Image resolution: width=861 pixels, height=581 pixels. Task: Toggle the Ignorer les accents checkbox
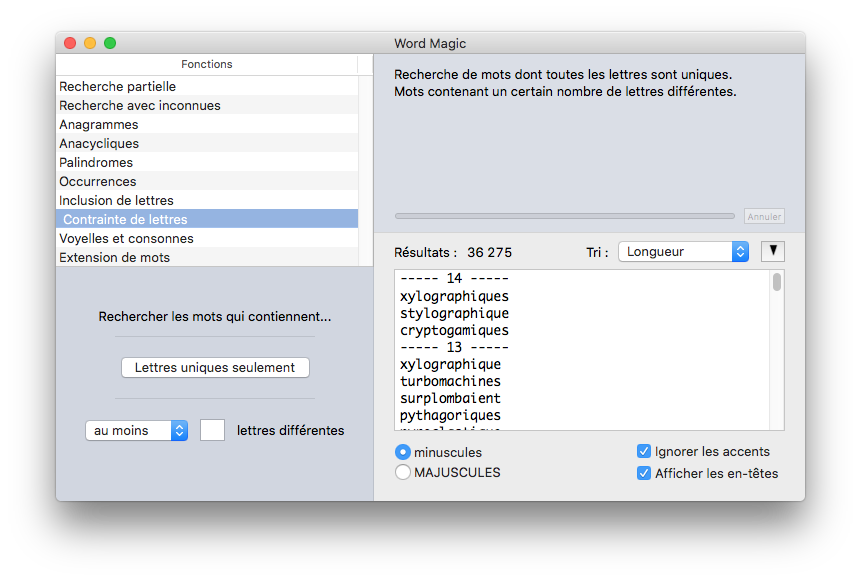click(x=644, y=452)
